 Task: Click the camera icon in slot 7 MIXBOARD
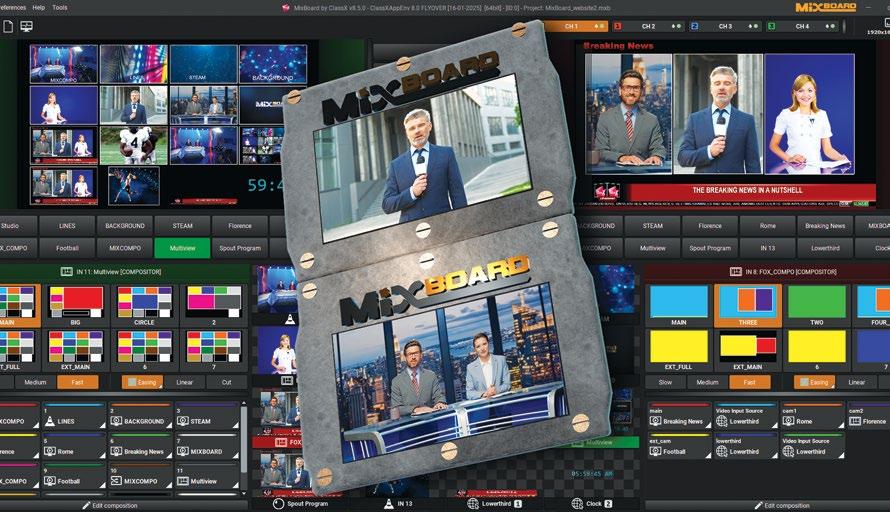(183, 451)
